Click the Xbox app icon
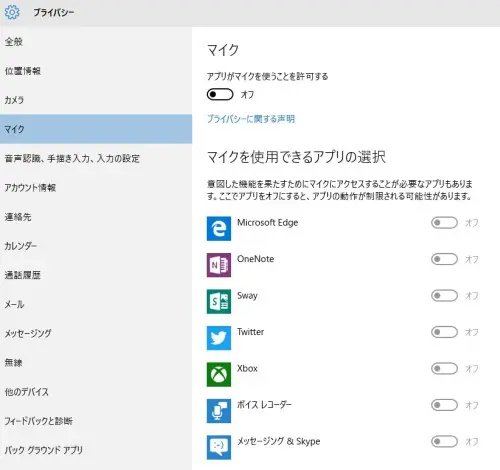The width and height of the screenshot is (500, 470). (x=219, y=374)
